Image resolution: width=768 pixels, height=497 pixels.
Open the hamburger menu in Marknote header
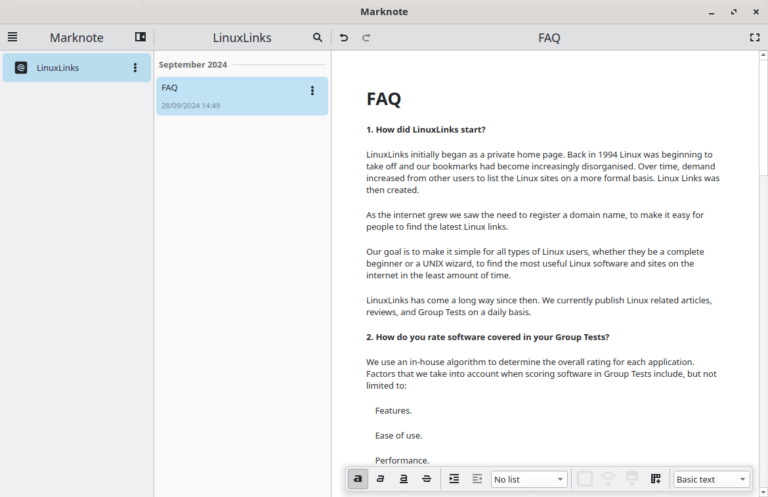12,37
